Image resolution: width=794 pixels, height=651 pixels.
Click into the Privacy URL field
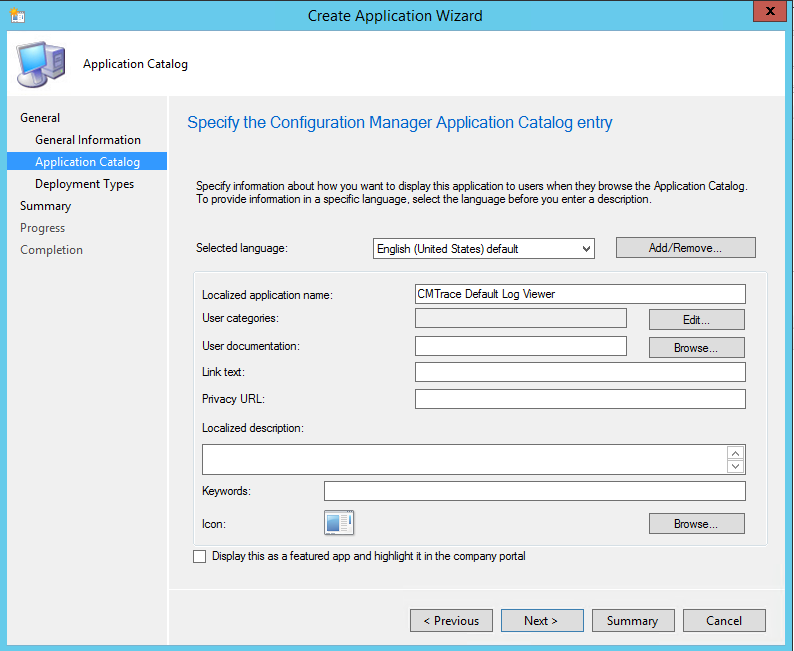[580, 399]
